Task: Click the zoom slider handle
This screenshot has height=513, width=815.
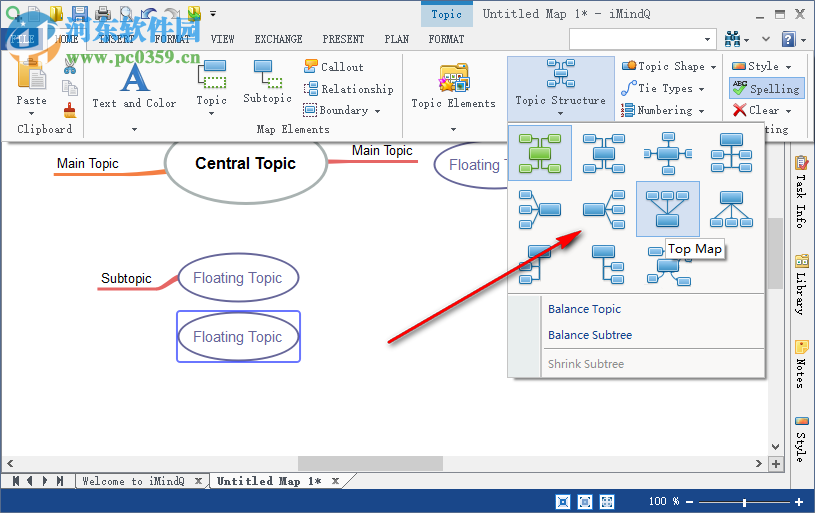Action: pos(744,502)
